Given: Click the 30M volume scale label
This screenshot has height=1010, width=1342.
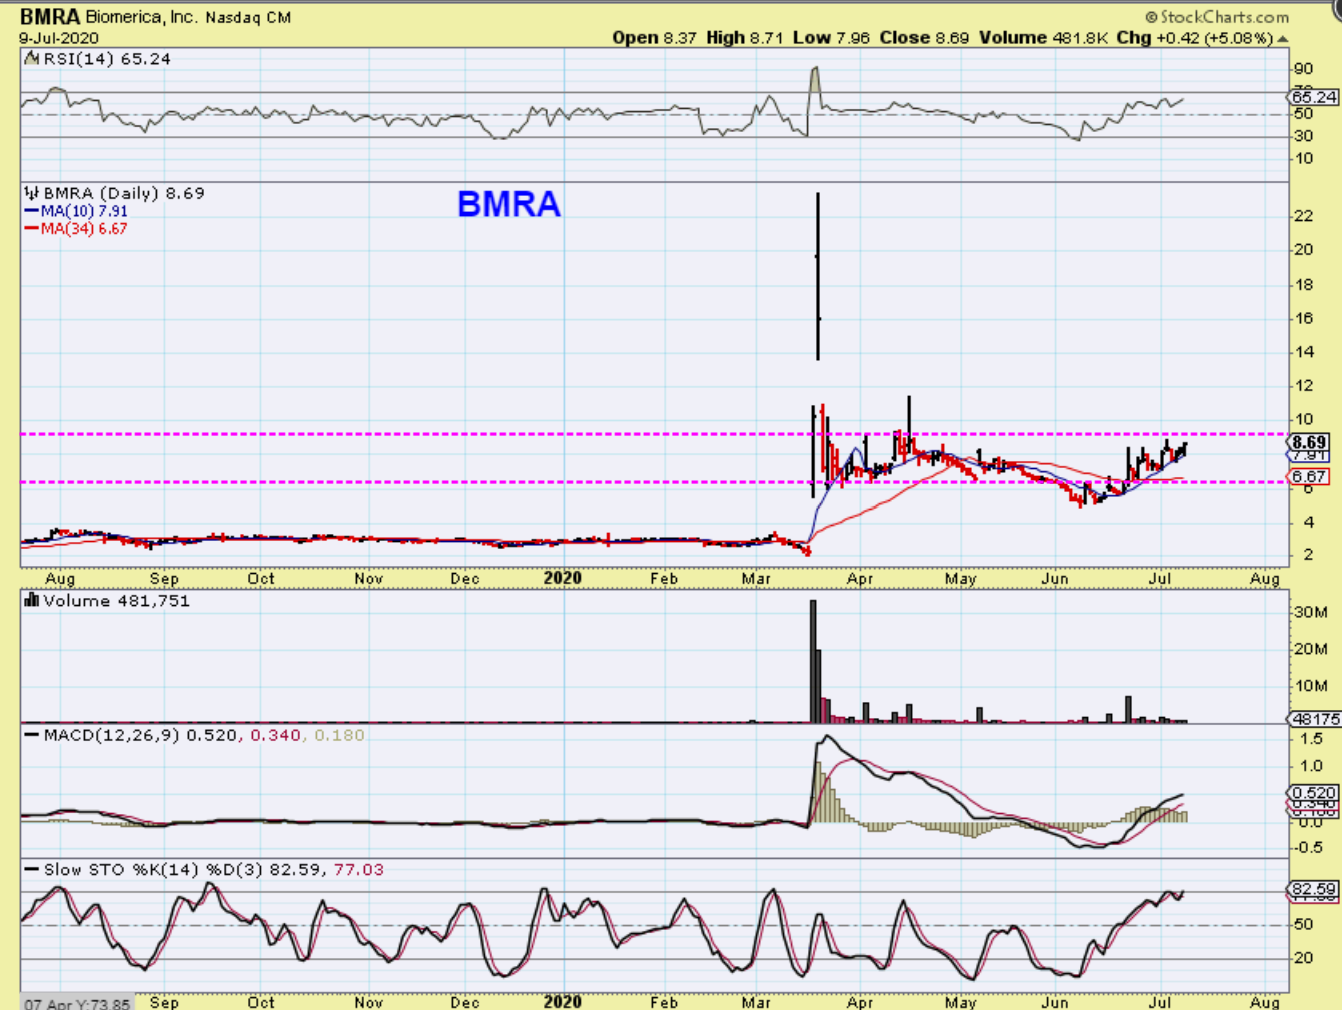Looking at the screenshot, I should [1310, 612].
